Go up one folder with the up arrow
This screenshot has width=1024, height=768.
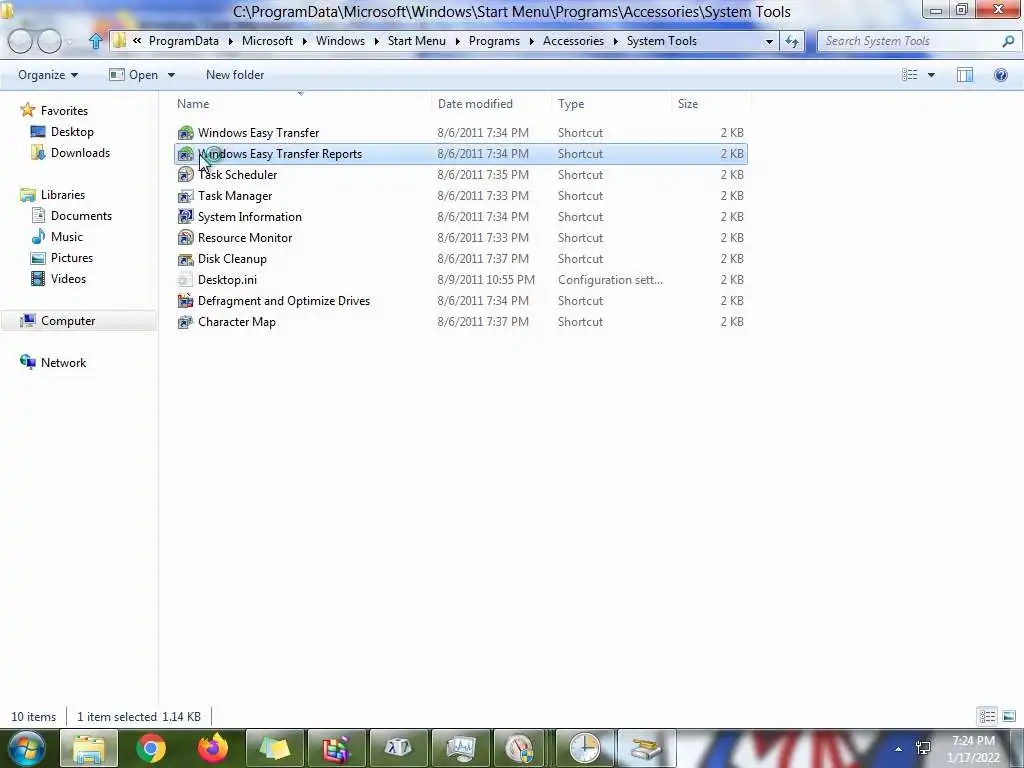[95, 41]
